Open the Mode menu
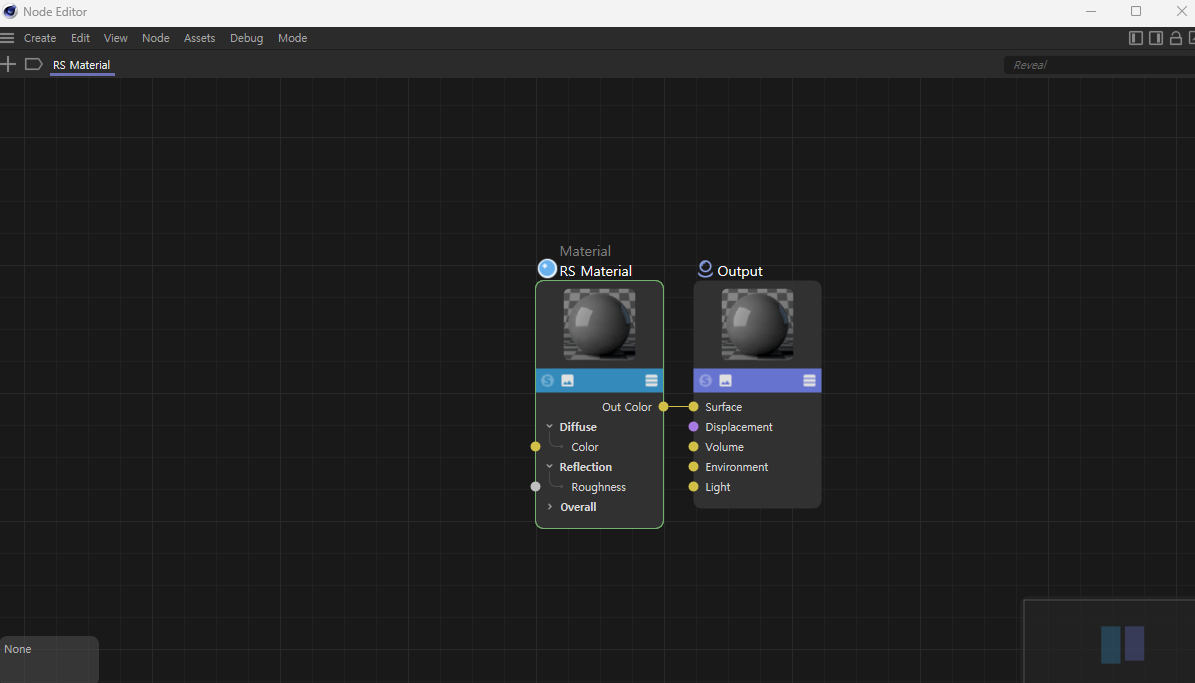The width and height of the screenshot is (1195, 683). [293, 38]
